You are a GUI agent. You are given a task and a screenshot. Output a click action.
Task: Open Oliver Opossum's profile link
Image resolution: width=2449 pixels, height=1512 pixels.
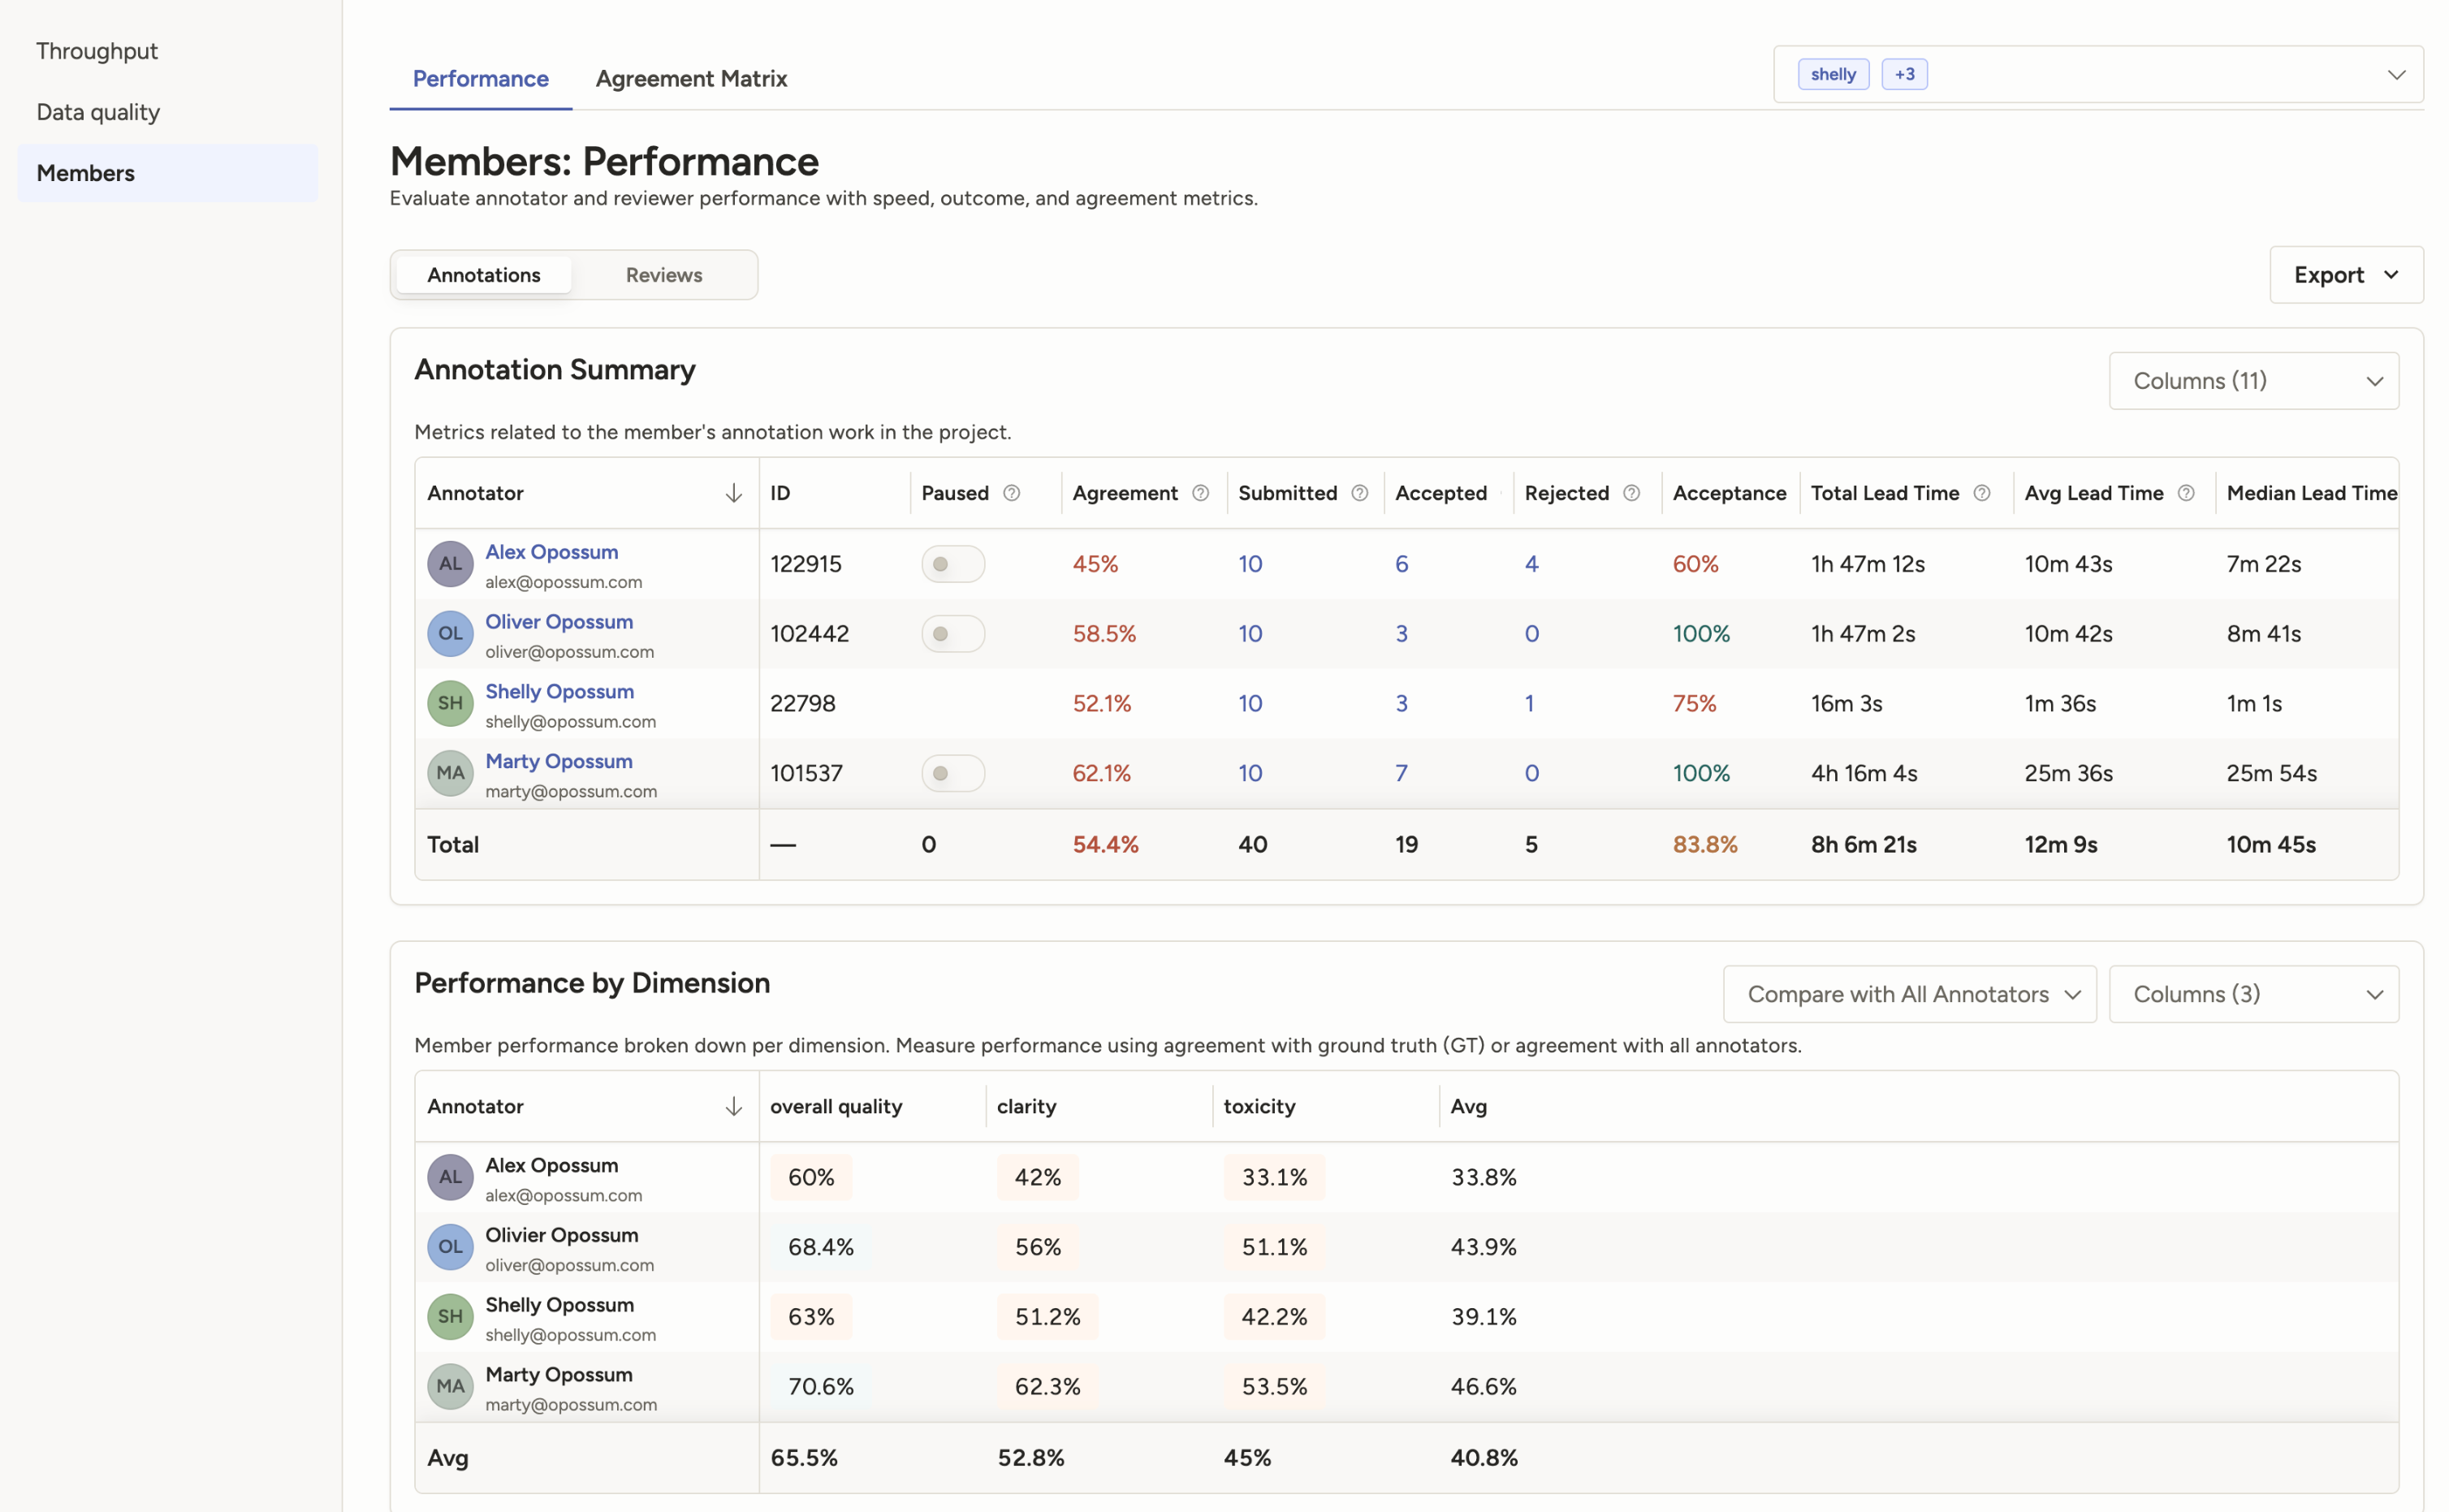coord(559,622)
